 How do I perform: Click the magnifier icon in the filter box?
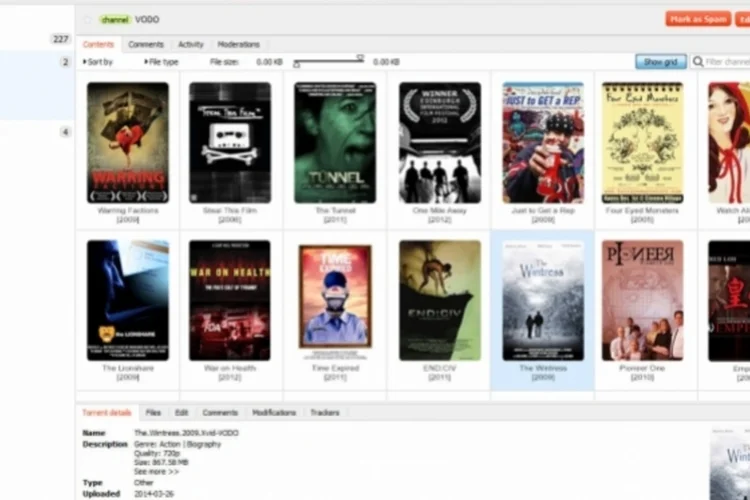[698, 62]
